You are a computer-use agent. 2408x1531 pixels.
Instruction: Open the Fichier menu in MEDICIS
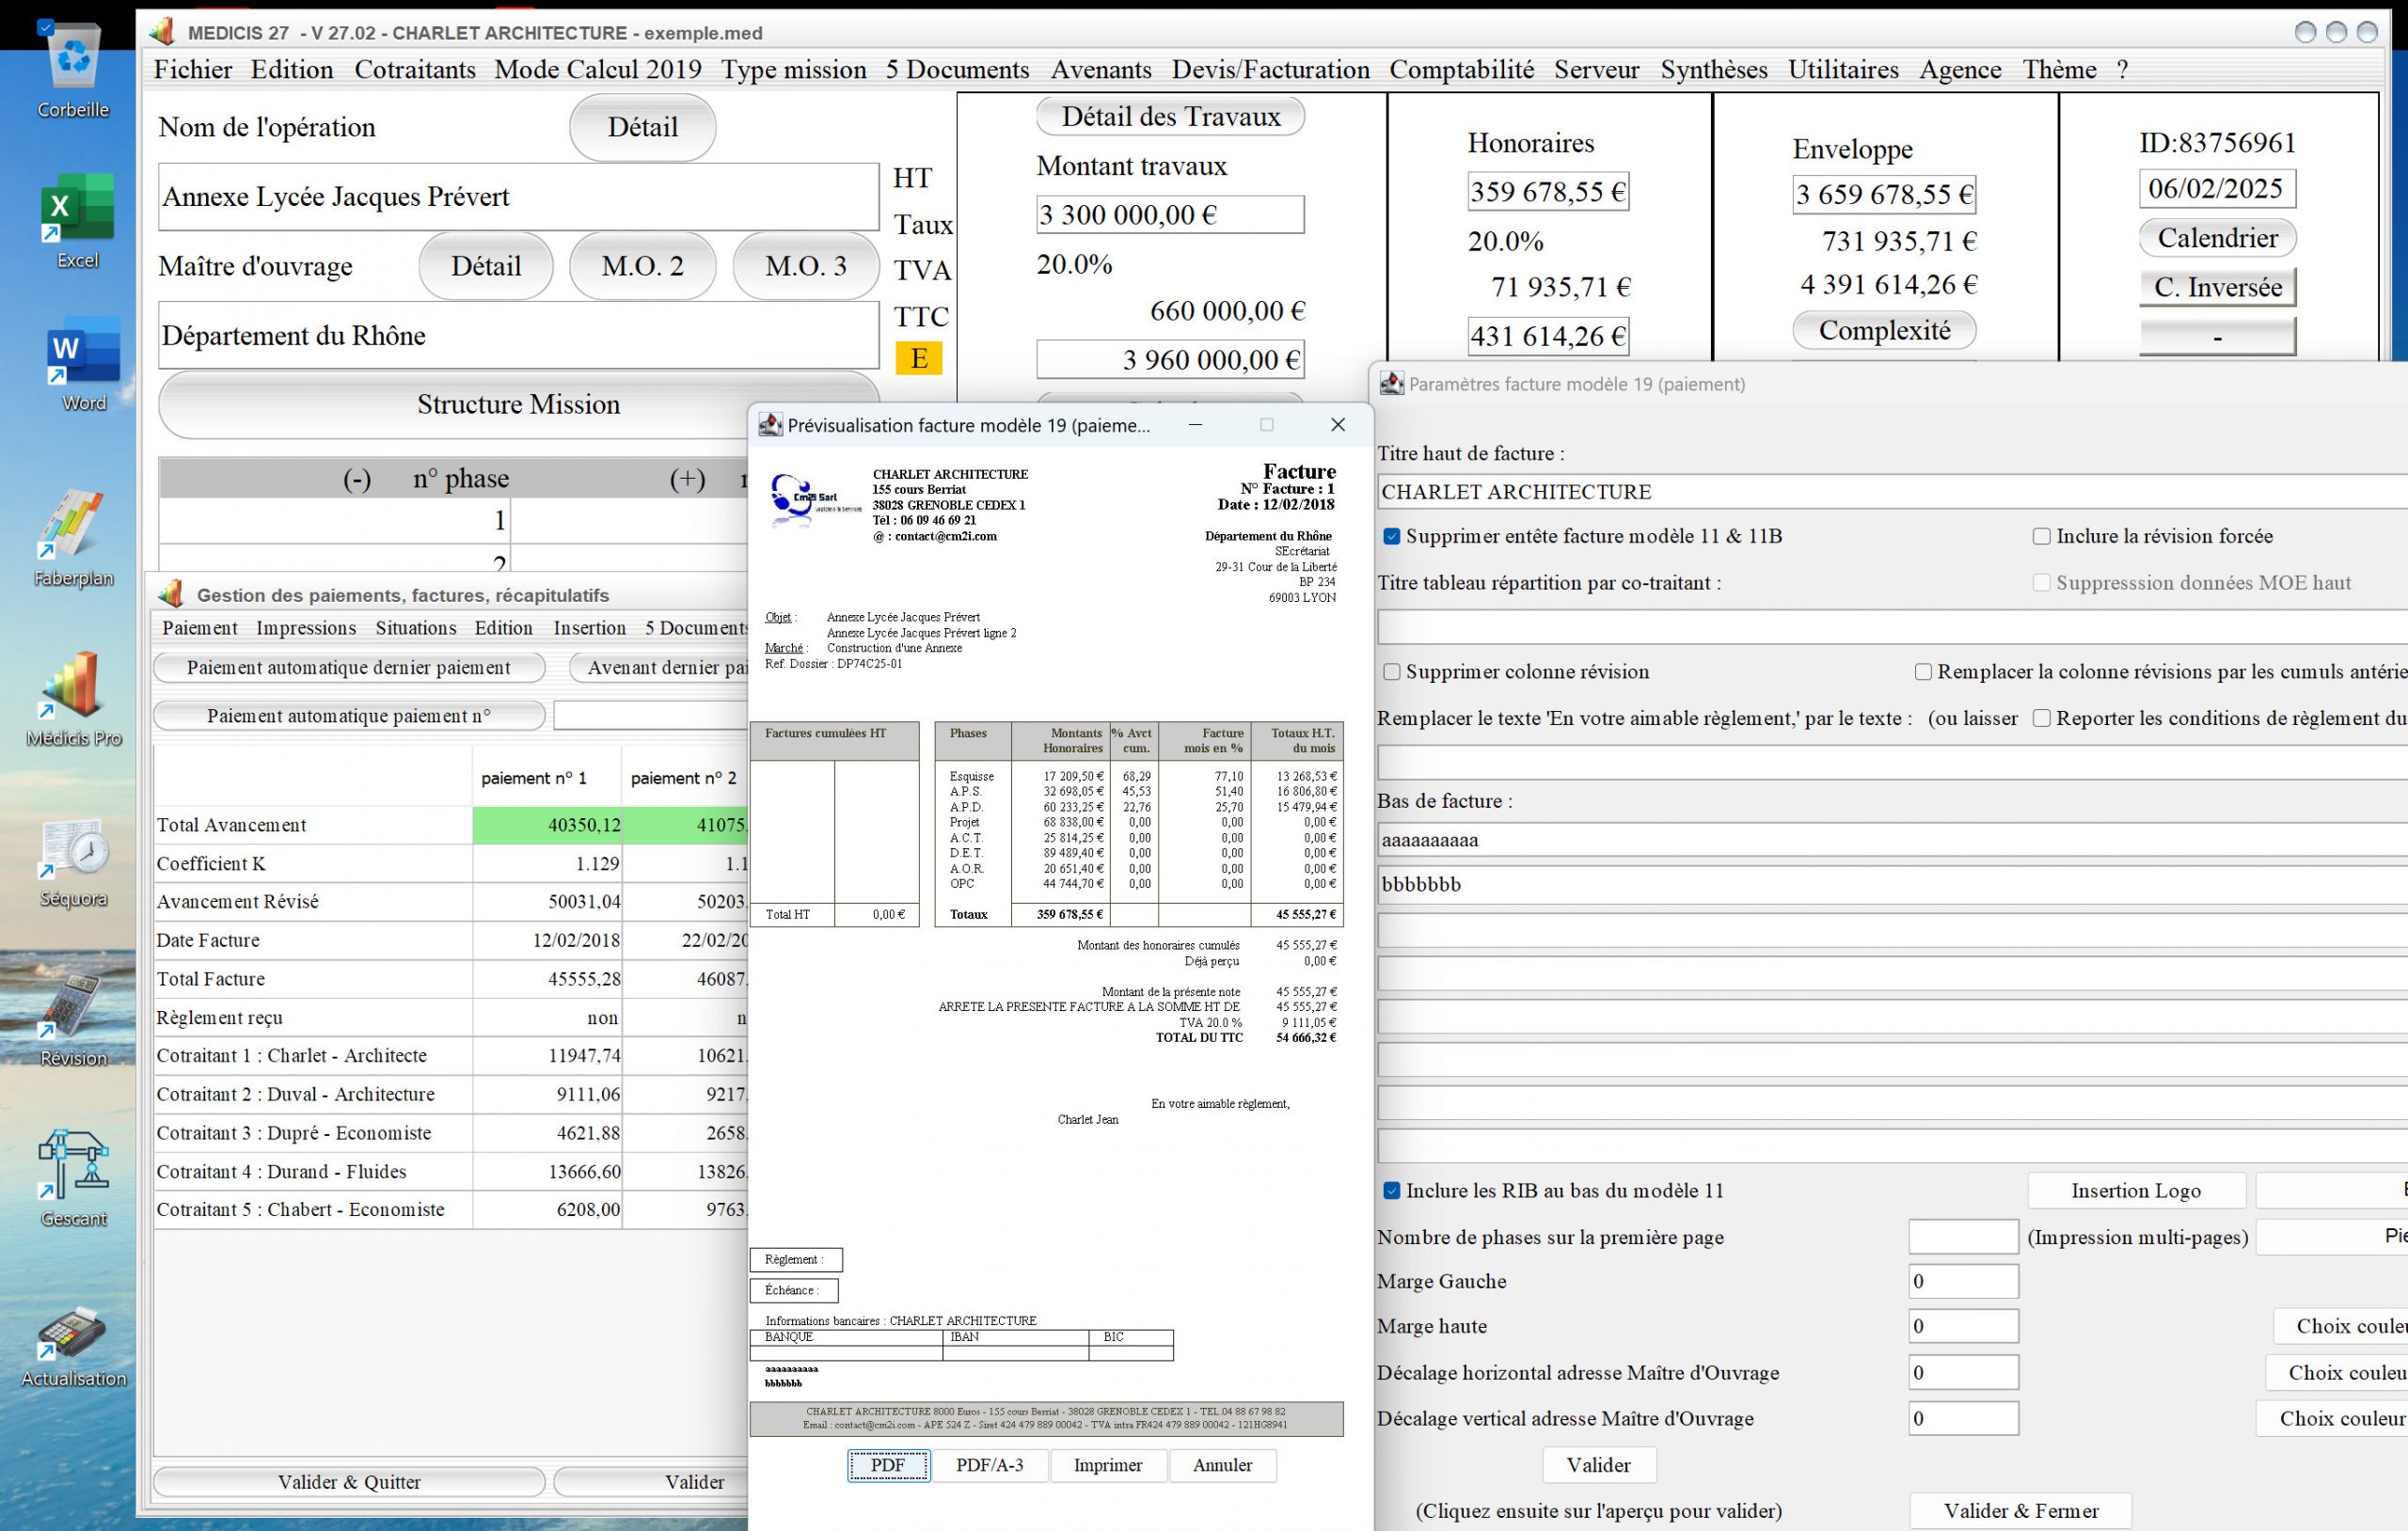click(x=193, y=69)
